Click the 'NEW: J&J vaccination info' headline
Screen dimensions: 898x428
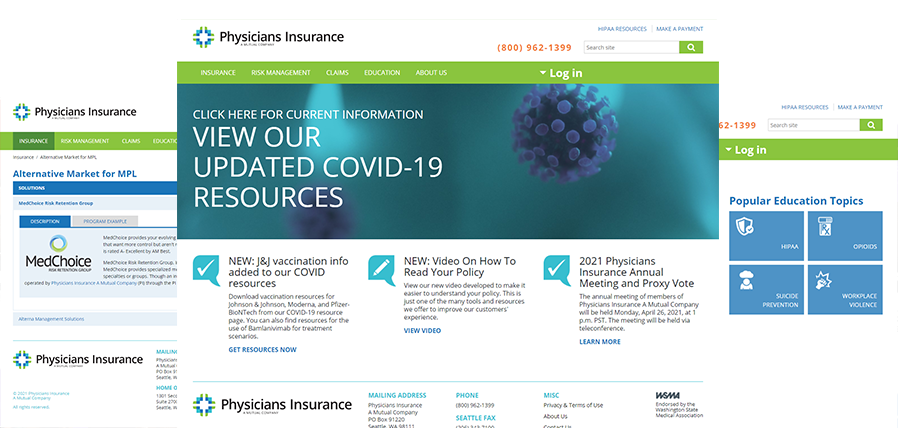[288, 272]
